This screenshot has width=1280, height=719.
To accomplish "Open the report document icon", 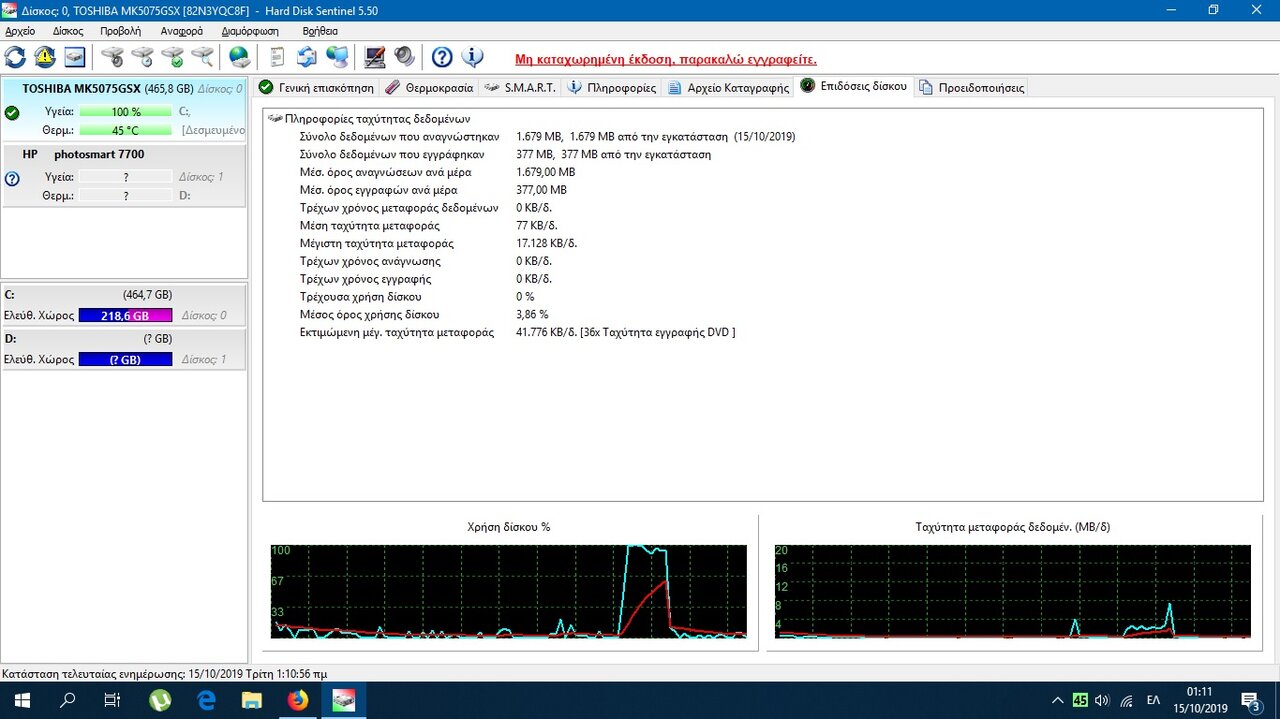I will coord(278,57).
